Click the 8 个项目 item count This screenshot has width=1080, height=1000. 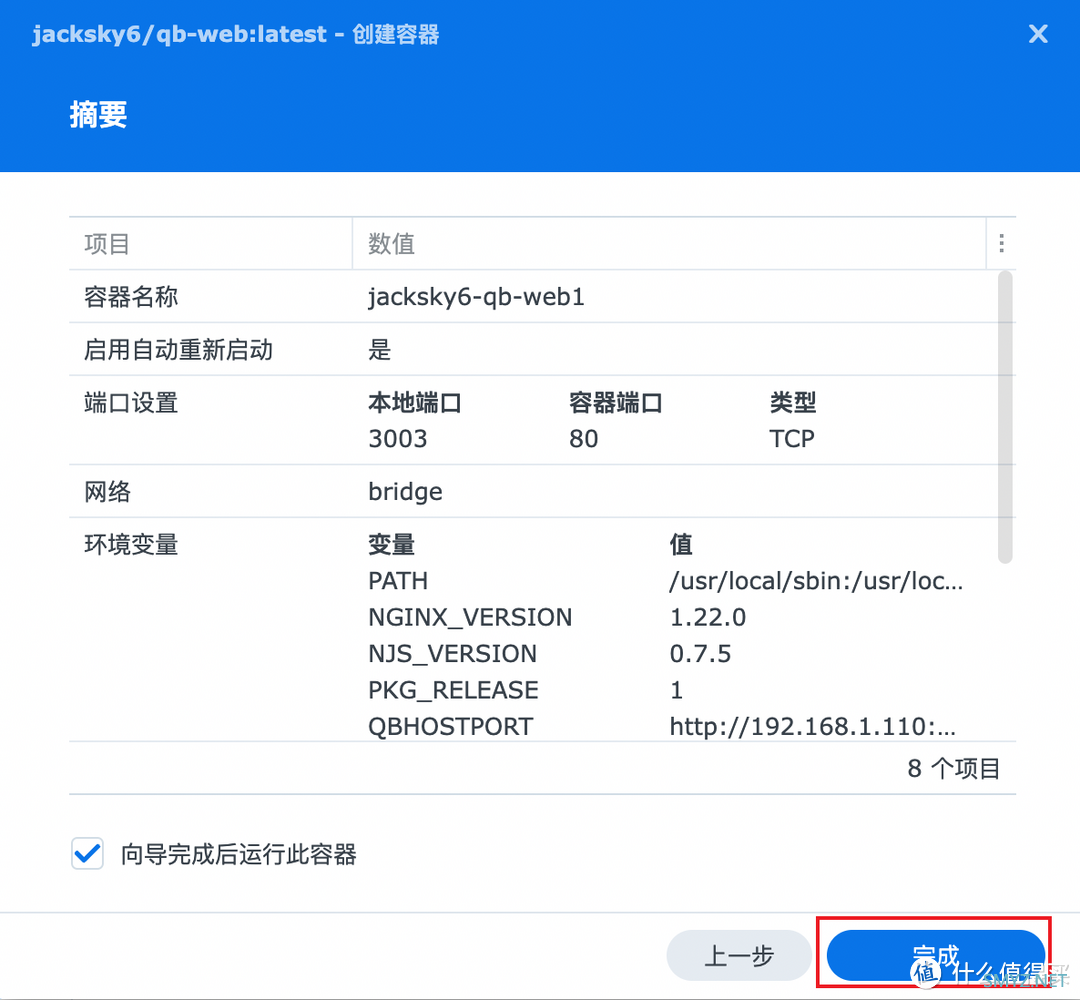[953, 768]
